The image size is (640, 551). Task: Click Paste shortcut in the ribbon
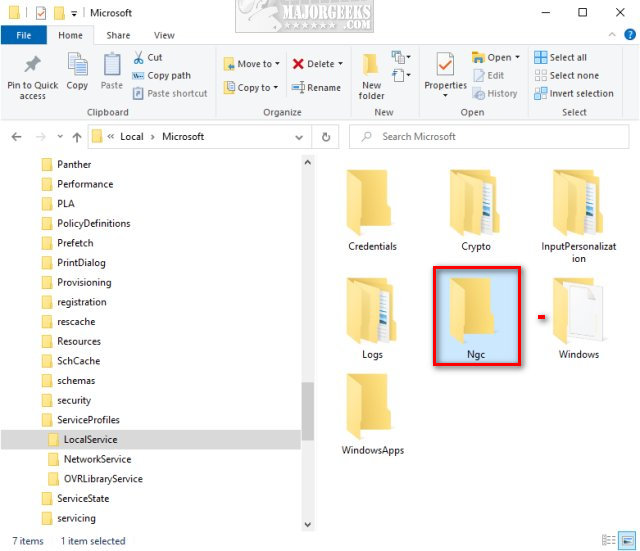point(170,93)
